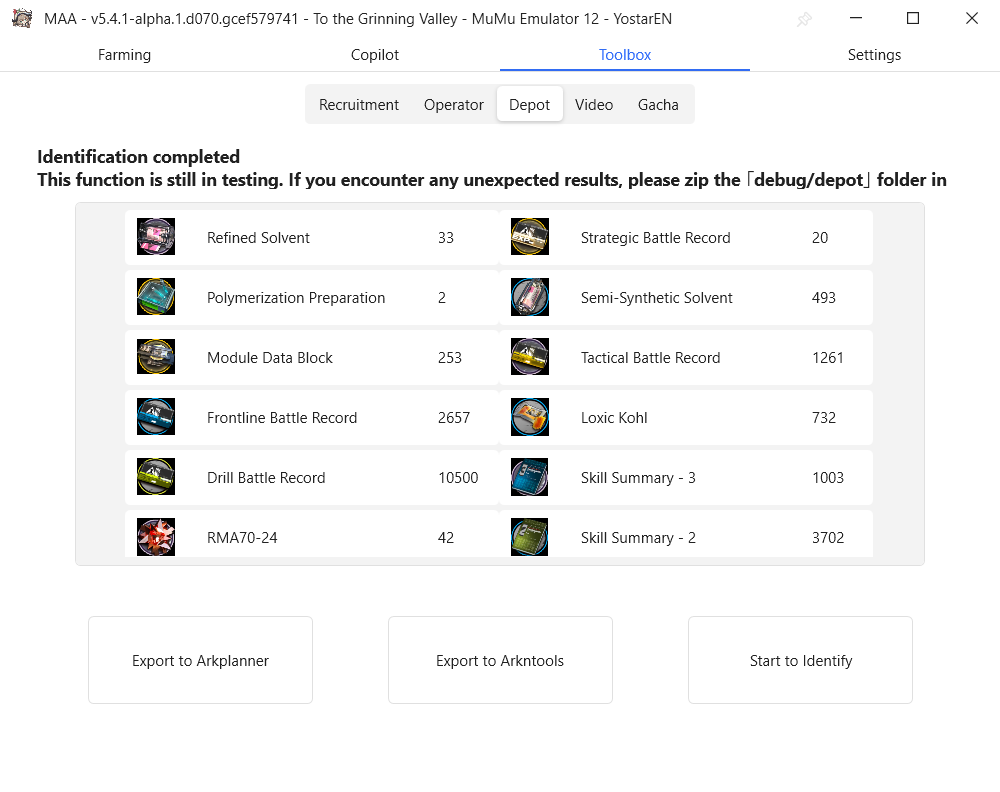Image resolution: width=1000 pixels, height=792 pixels.
Task: Select the Skill Summary - 2 text
Action: (x=638, y=538)
